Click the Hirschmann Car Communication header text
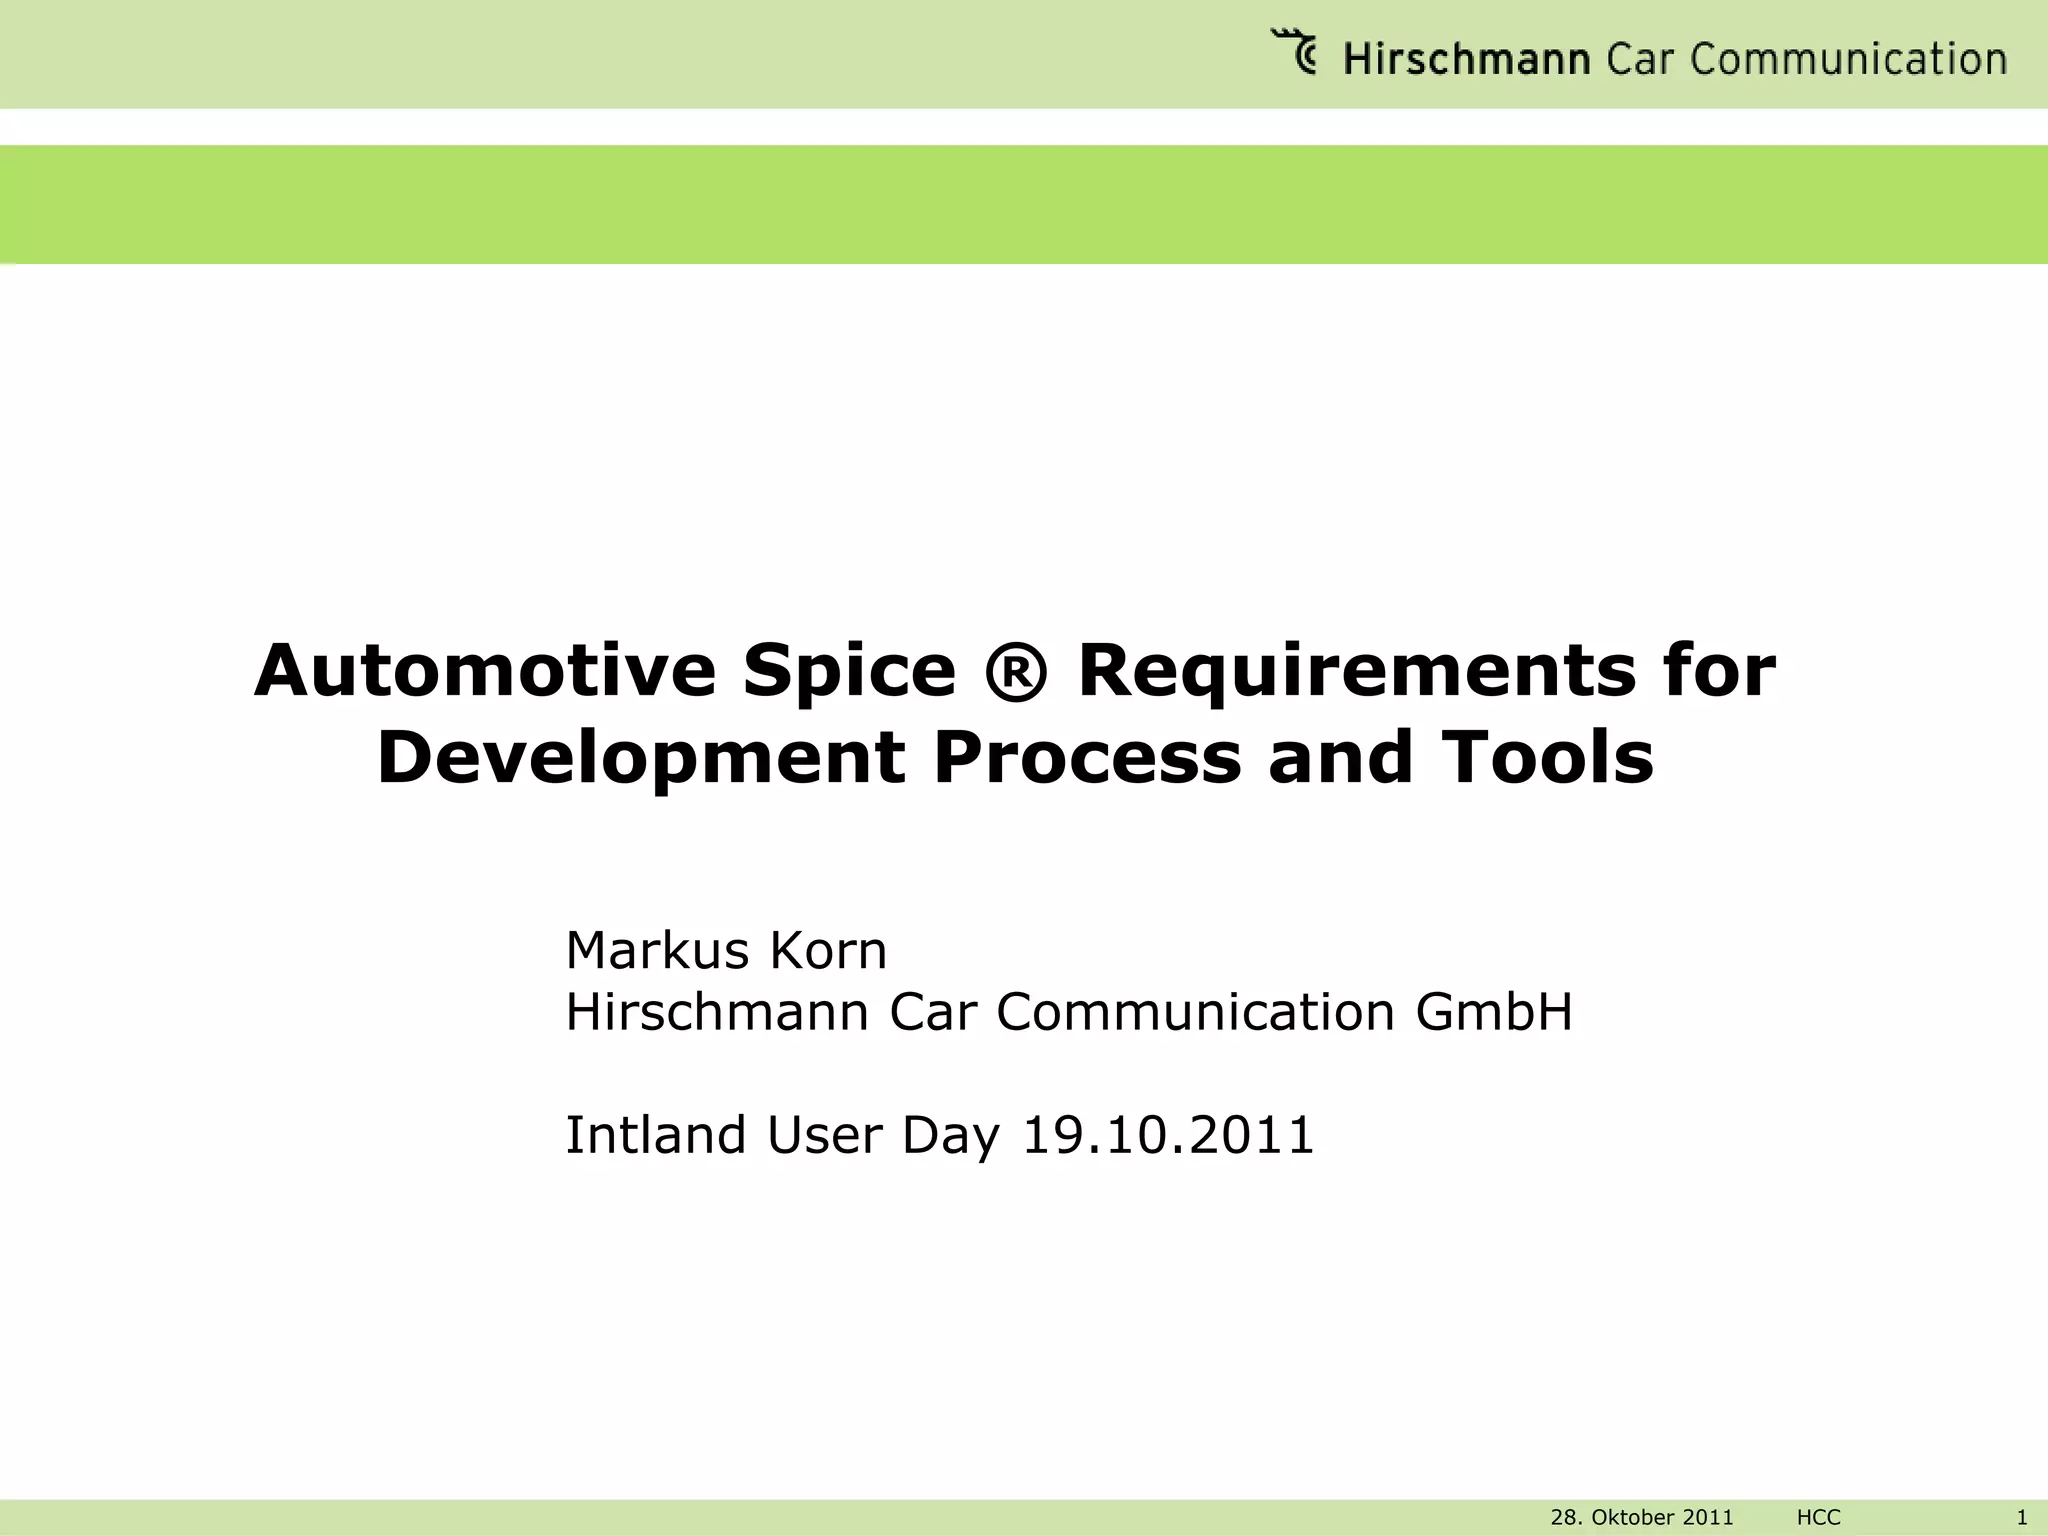The width and height of the screenshot is (2048, 1536). tap(1674, 59)
